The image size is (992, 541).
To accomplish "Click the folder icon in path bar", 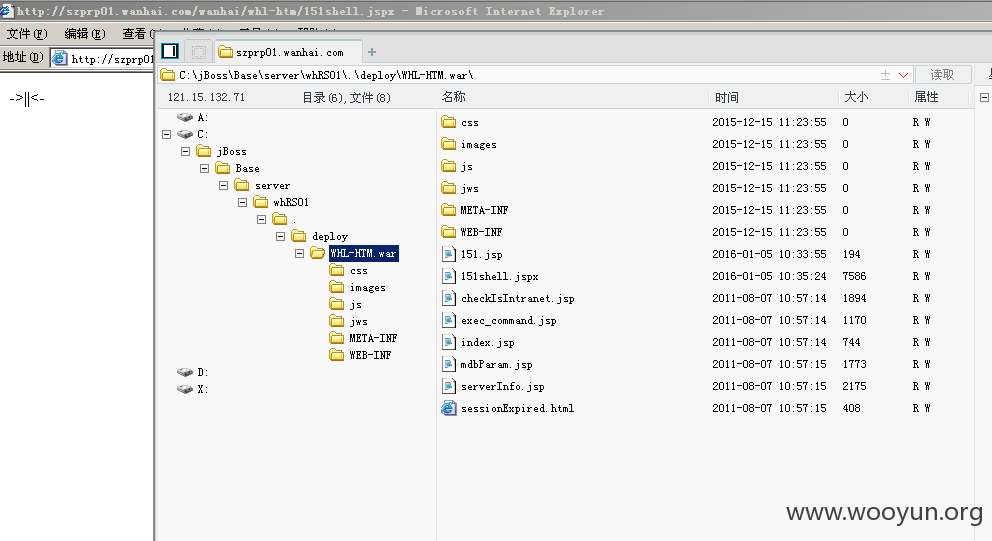I will [x=168, y=75].
